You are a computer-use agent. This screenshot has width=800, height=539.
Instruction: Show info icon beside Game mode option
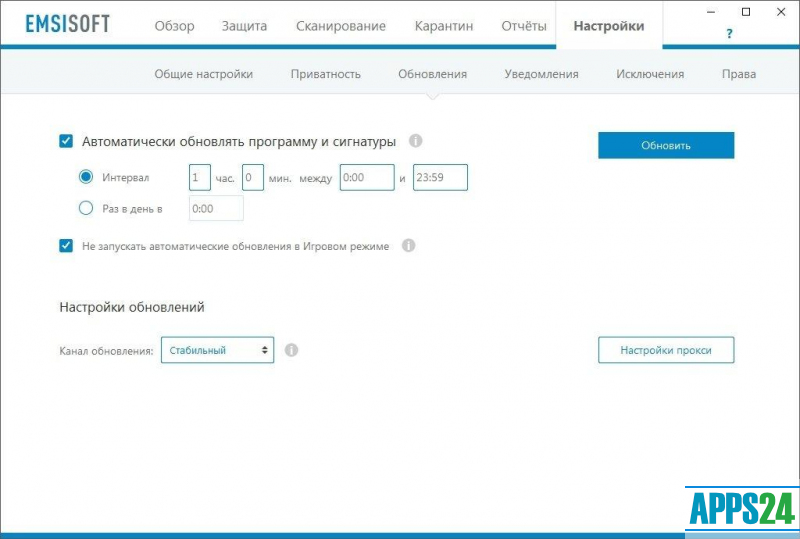408,245
